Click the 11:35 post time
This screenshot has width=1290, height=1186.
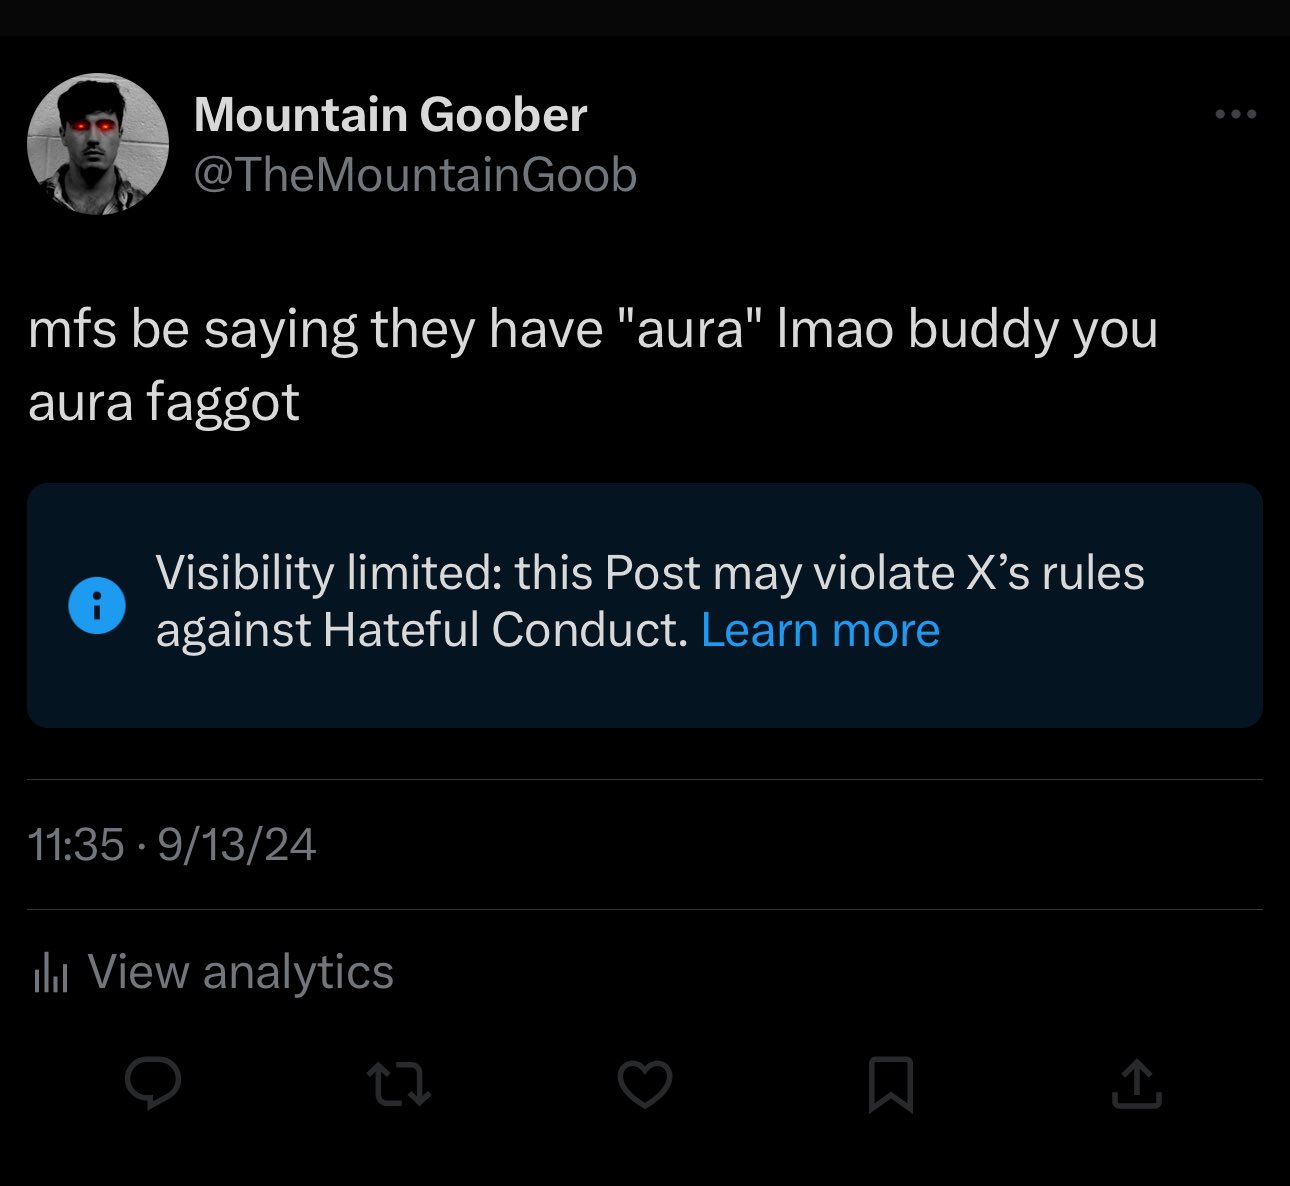tap(76, 845)
